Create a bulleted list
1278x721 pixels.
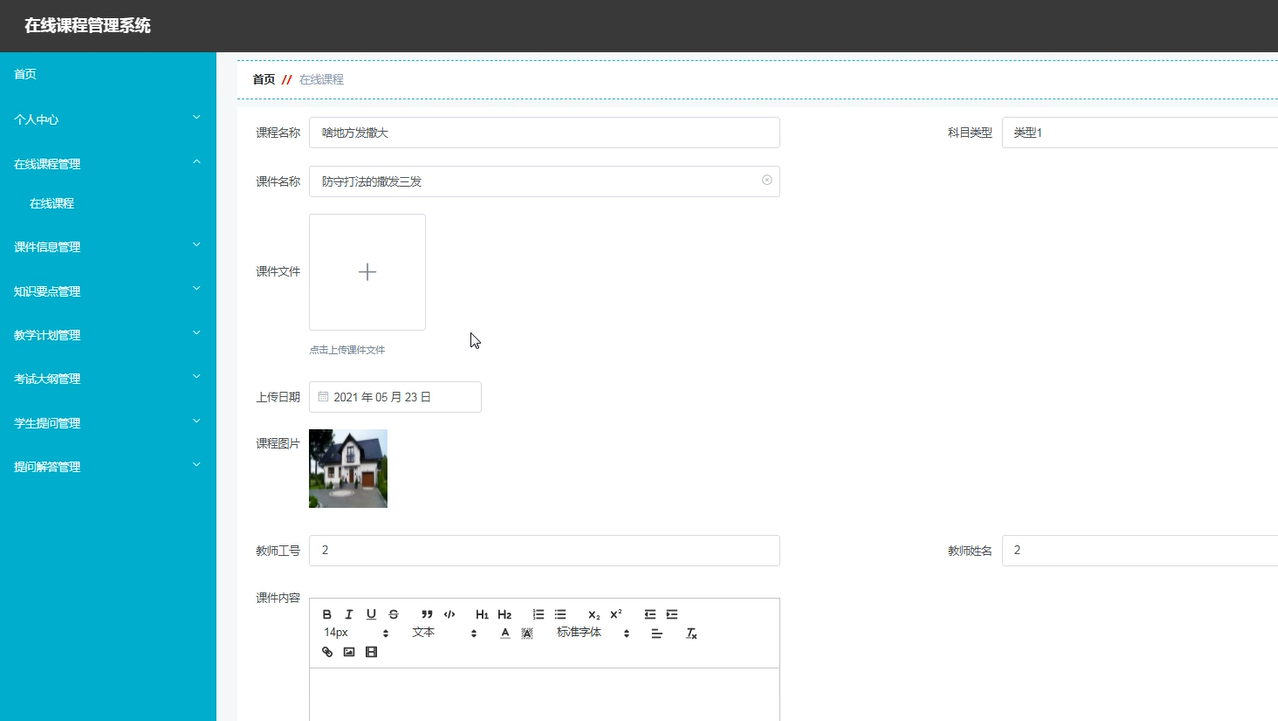click(x=560, y=614)
